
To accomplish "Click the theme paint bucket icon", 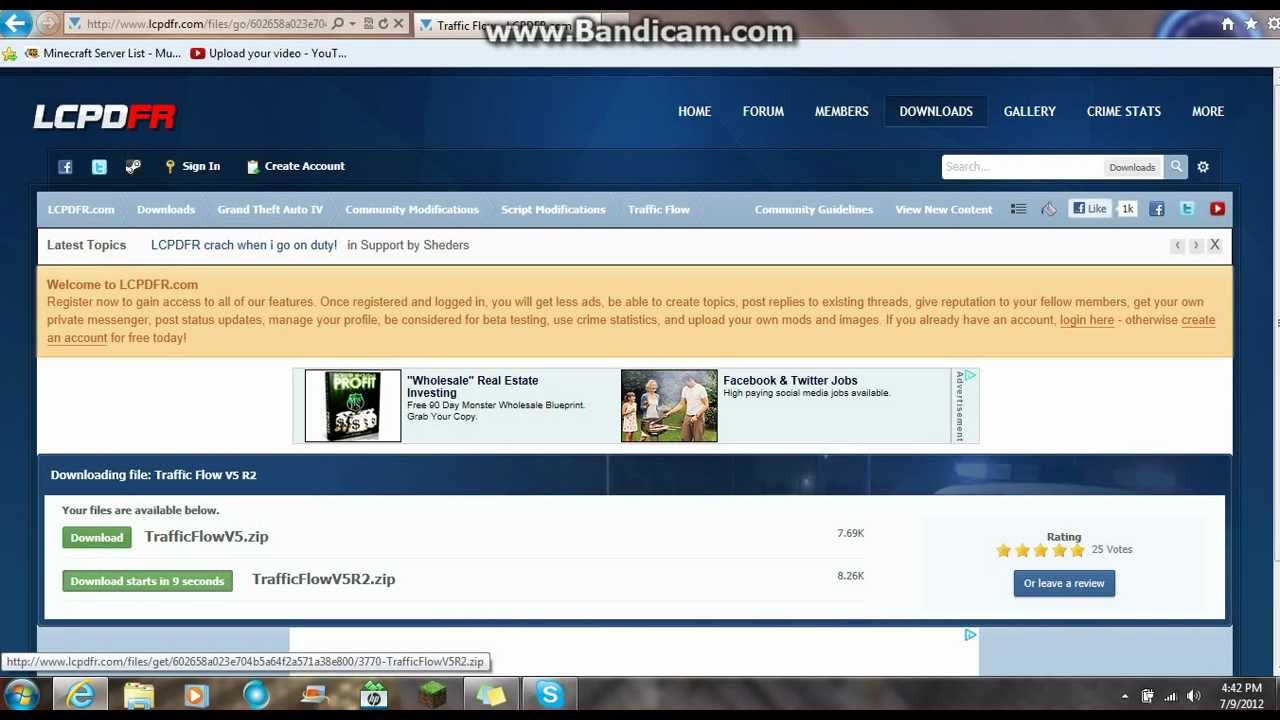I will click(x=1048, y=209).
